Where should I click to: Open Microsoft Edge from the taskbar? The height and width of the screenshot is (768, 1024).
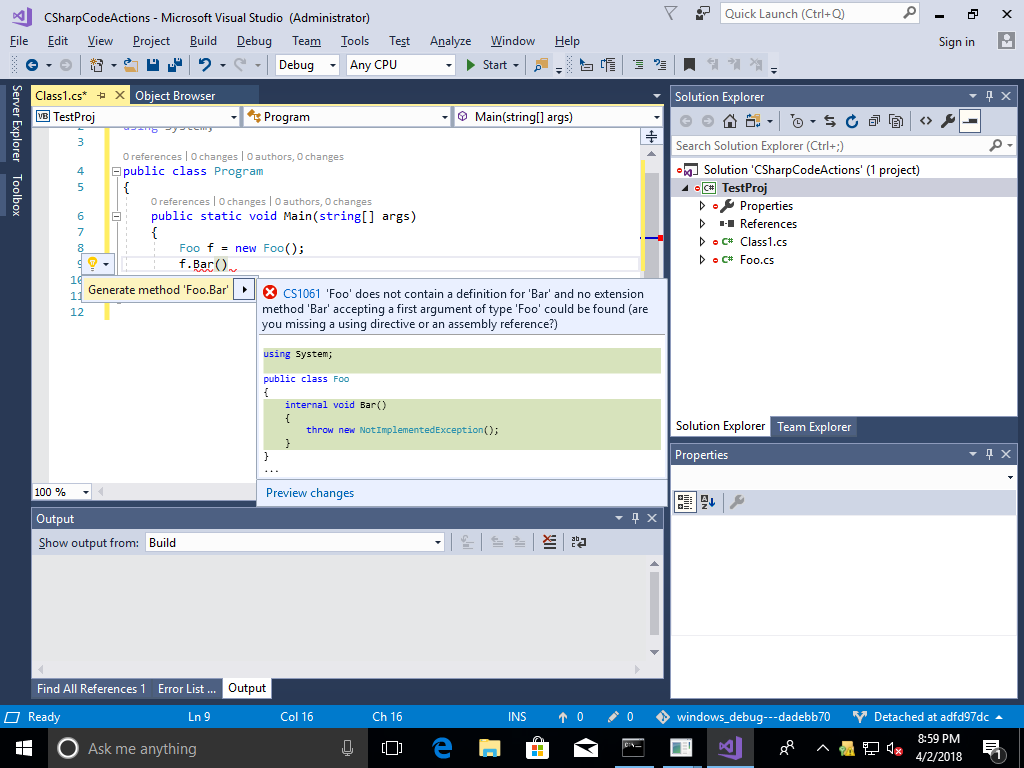click(x=442, y=748)
